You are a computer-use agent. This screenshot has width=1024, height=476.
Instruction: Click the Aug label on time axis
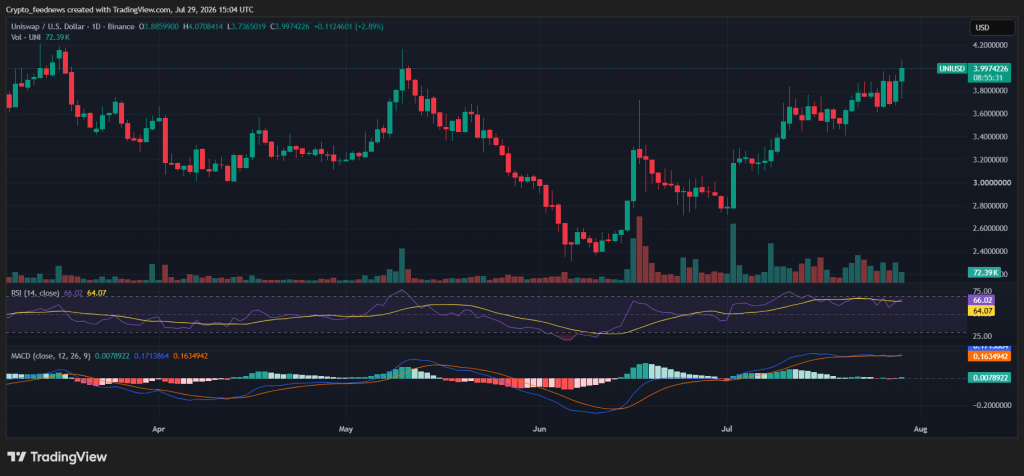(920, 430)
